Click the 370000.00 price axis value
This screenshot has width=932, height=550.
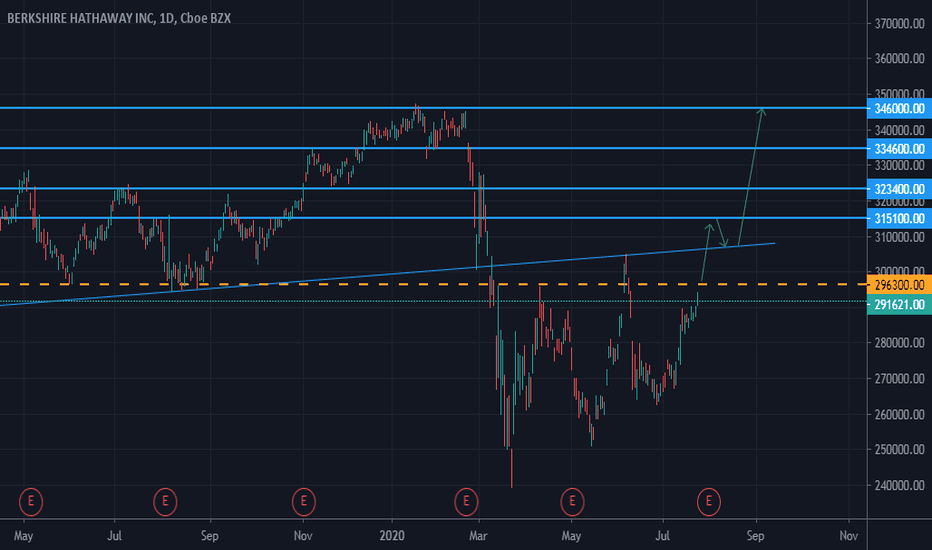click(899, 24)
